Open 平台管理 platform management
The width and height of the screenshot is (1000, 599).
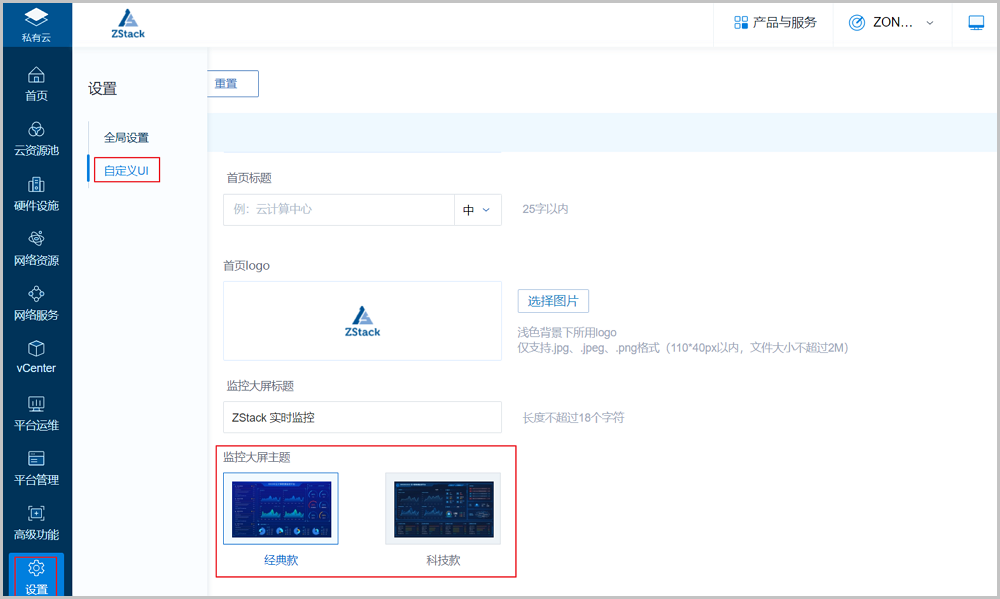pyautogui.click(x=36, y=468)
